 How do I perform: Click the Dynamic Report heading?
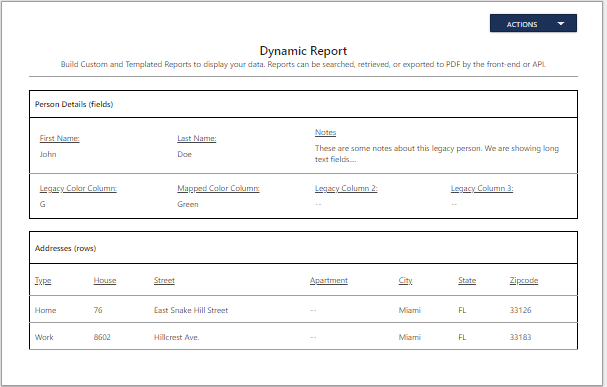pyautogui.click(x=303, y=51)
